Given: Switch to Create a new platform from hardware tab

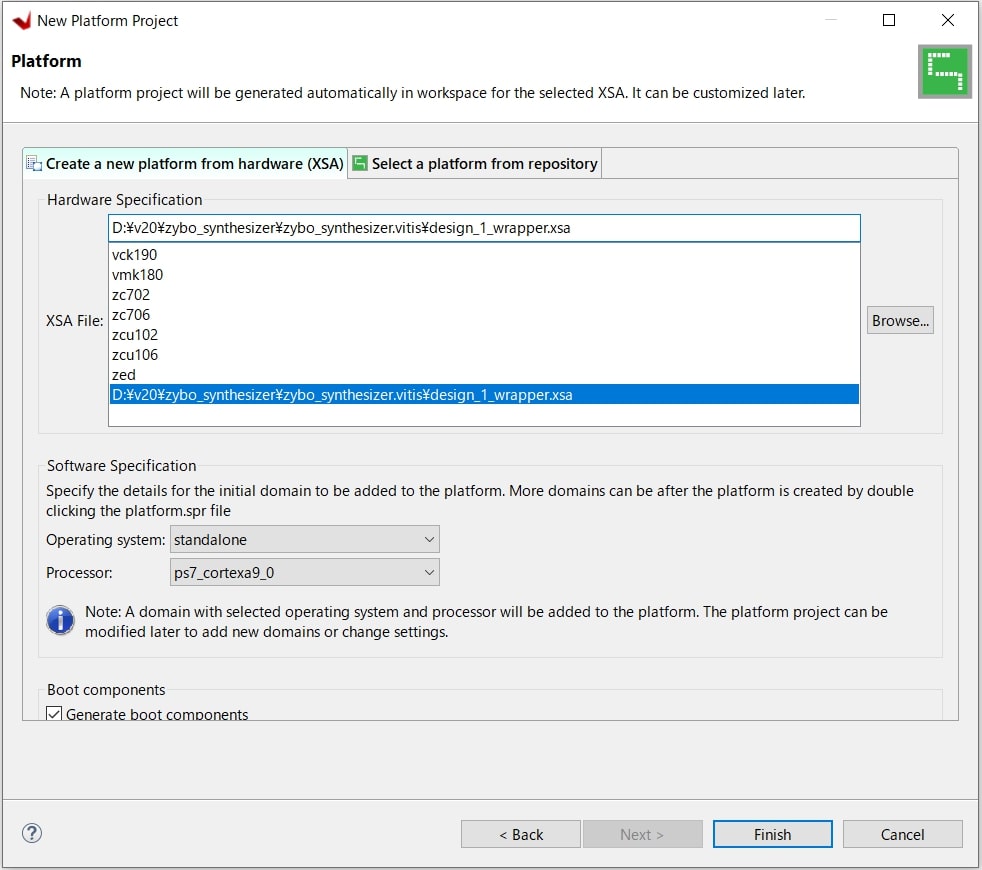Looking at the screenshot, I should pyautogui.click(x=185, y=163).
